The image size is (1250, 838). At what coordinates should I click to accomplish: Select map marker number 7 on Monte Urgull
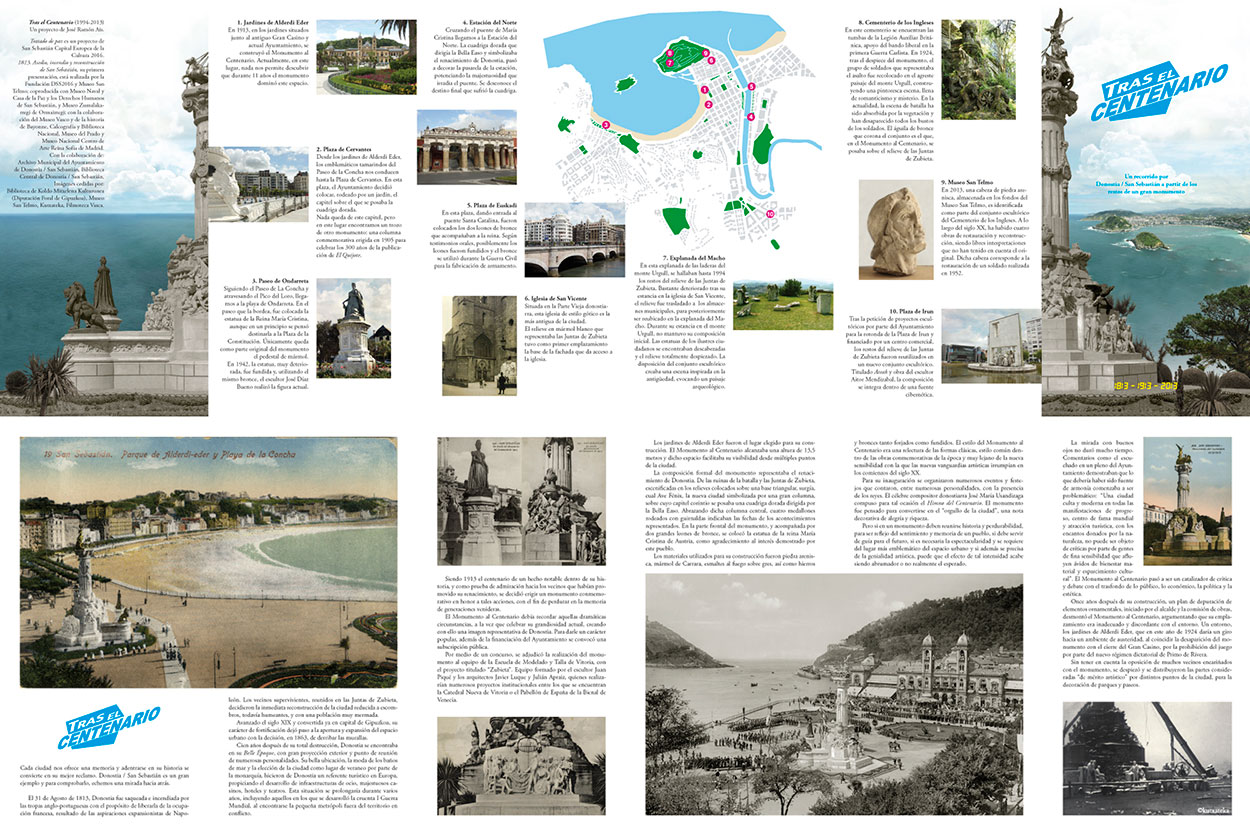click(672, 62)
